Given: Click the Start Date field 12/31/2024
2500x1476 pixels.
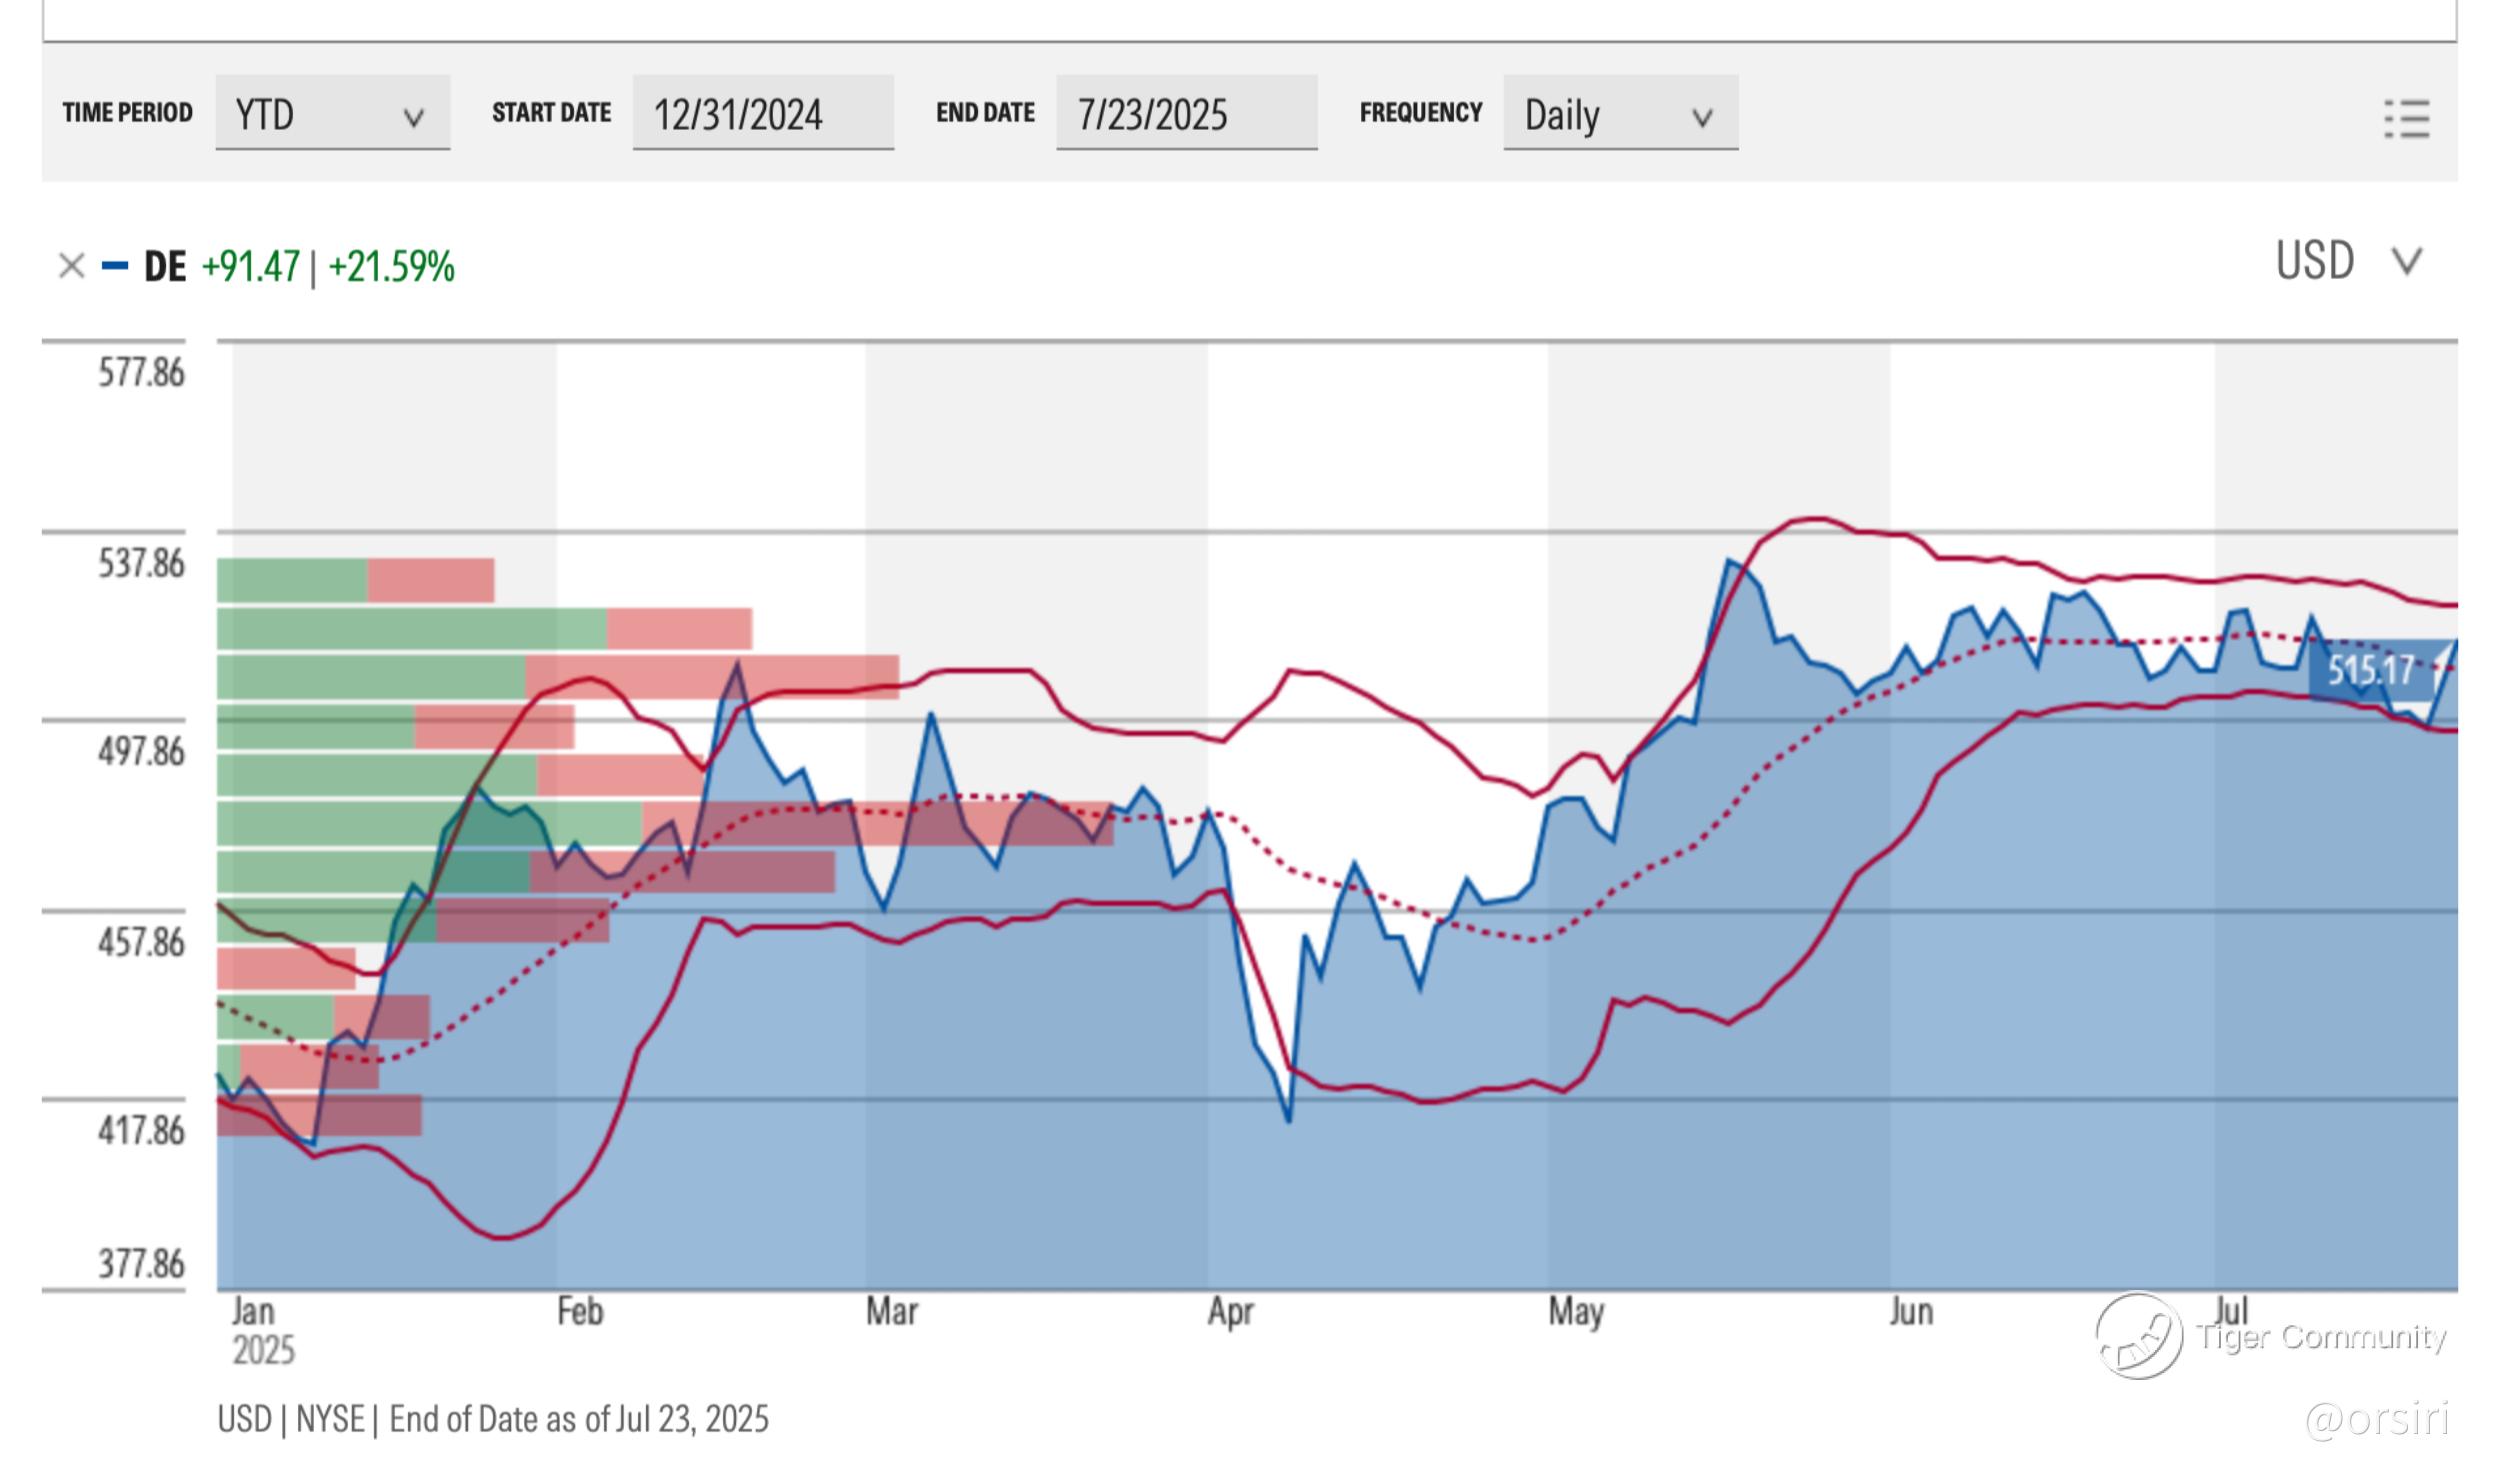Looking at the screenshot, I should (x=762, y=113).
